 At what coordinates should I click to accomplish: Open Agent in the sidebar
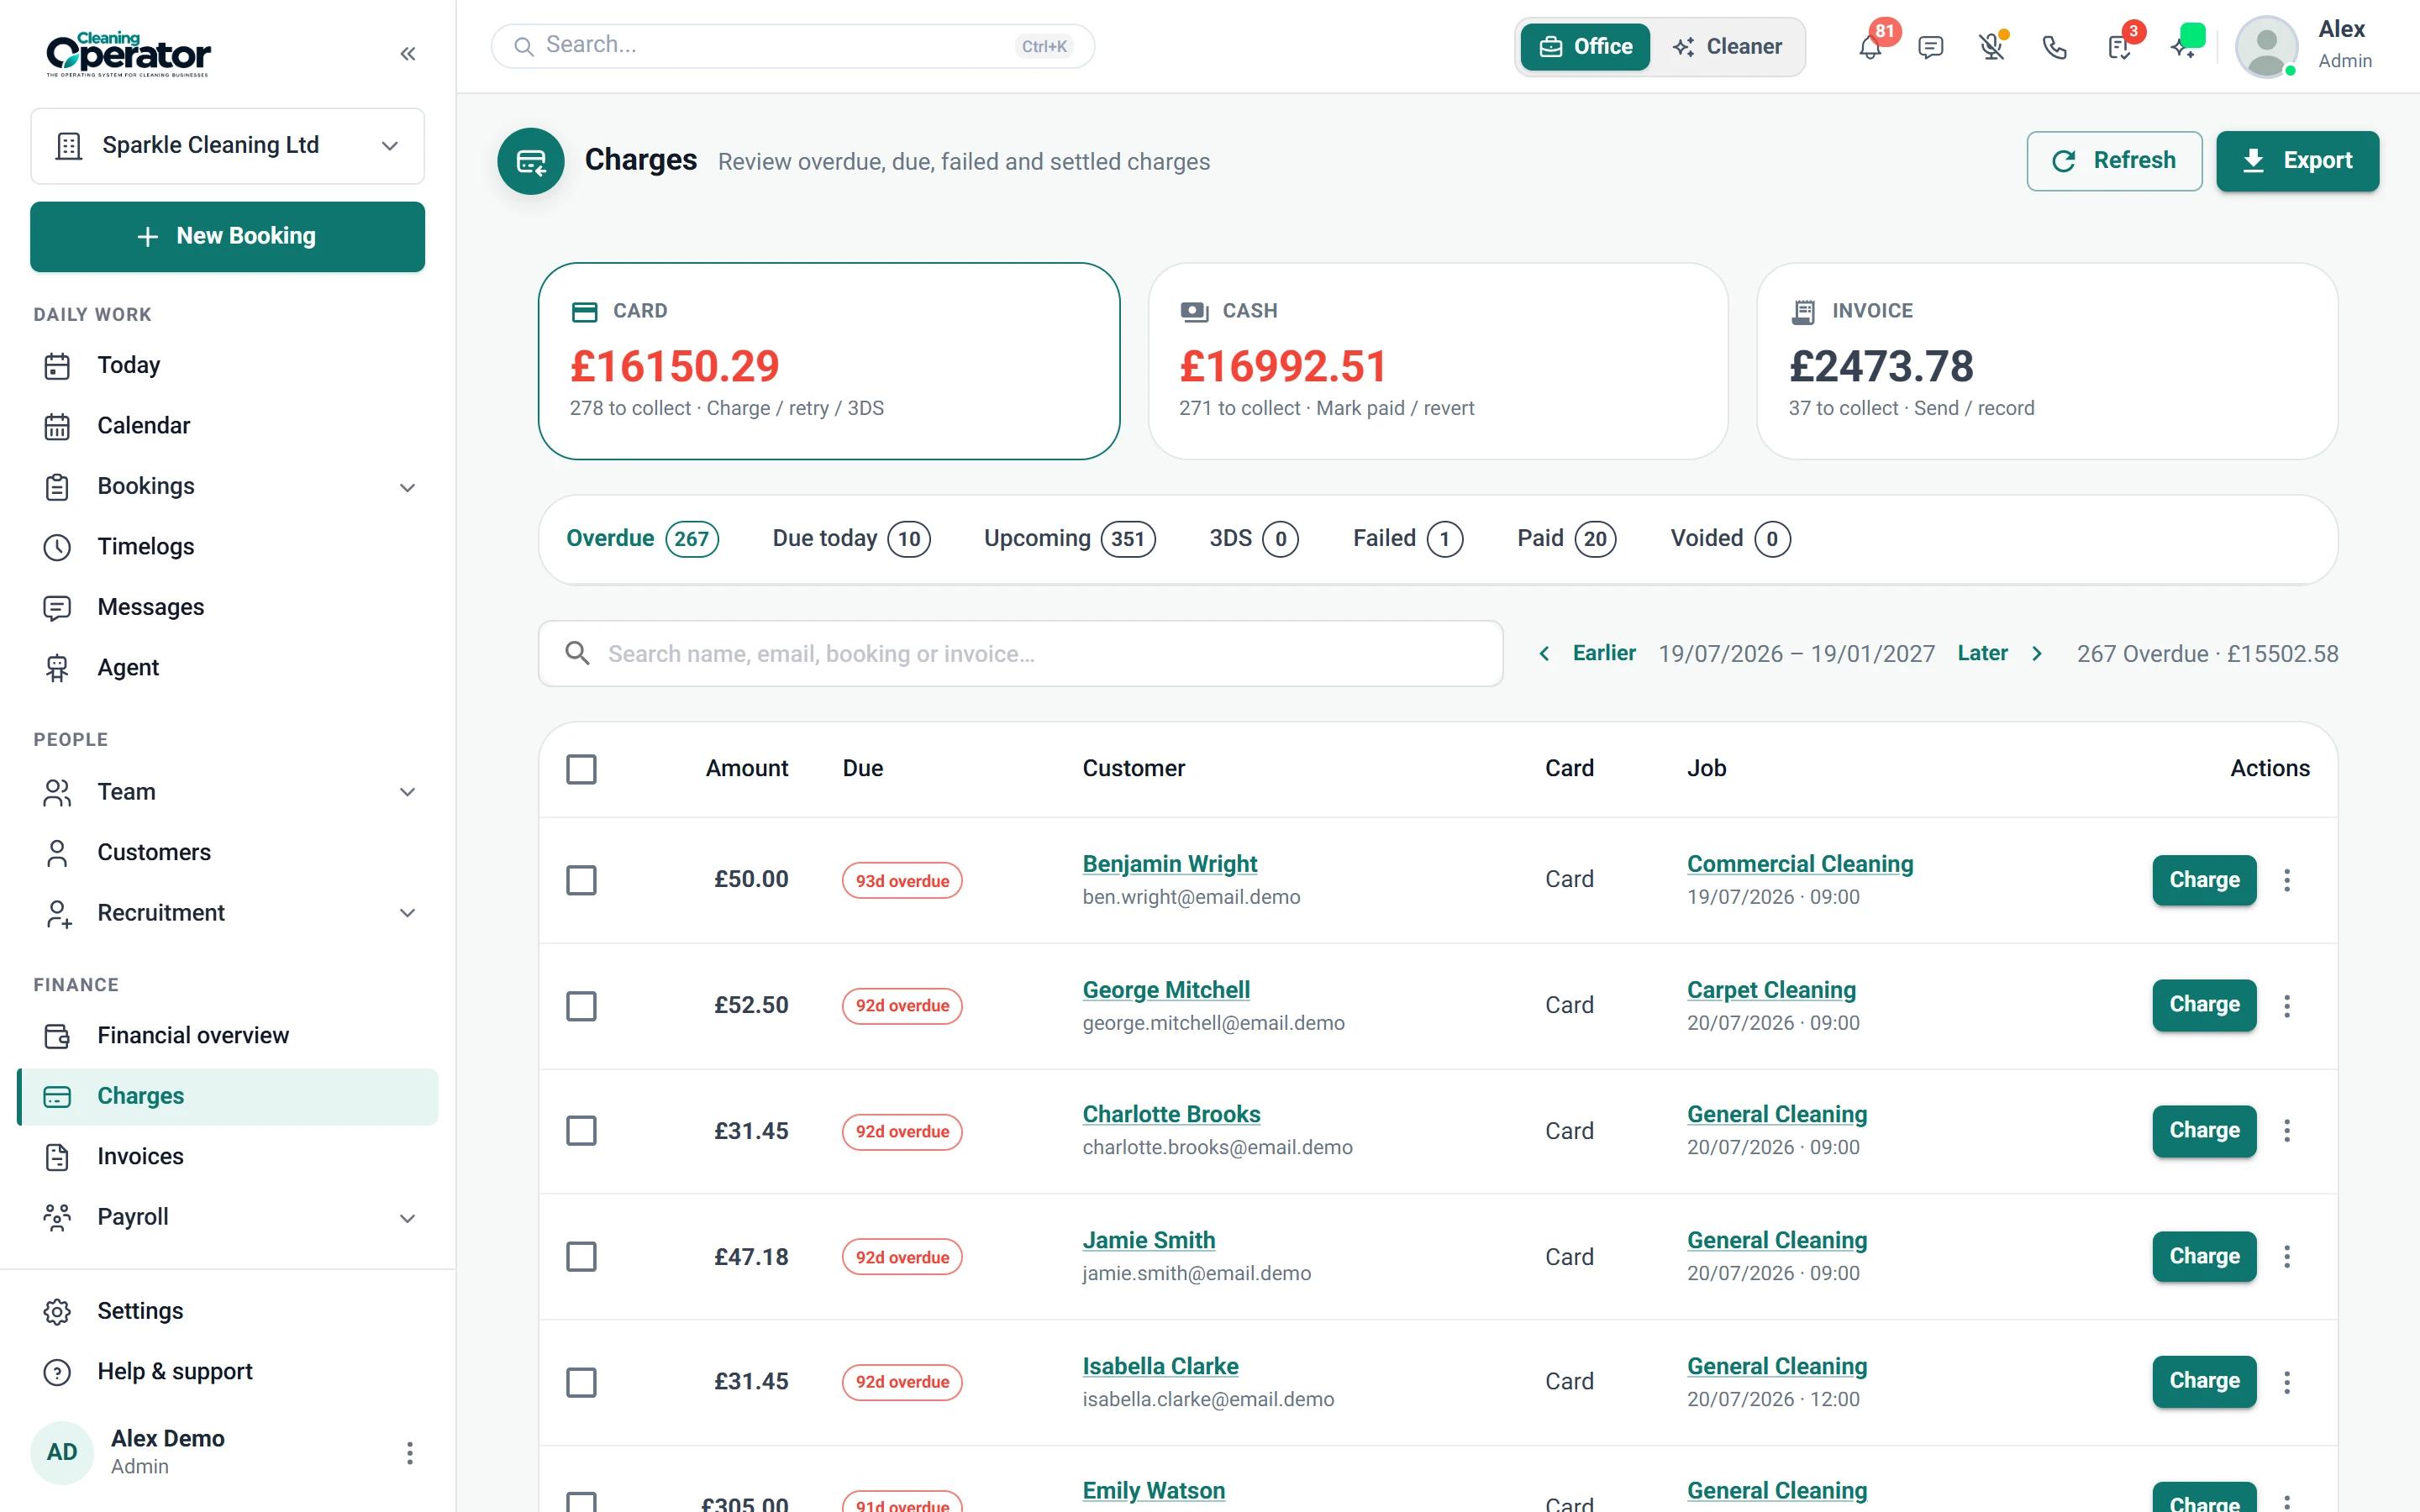[228, 668]
